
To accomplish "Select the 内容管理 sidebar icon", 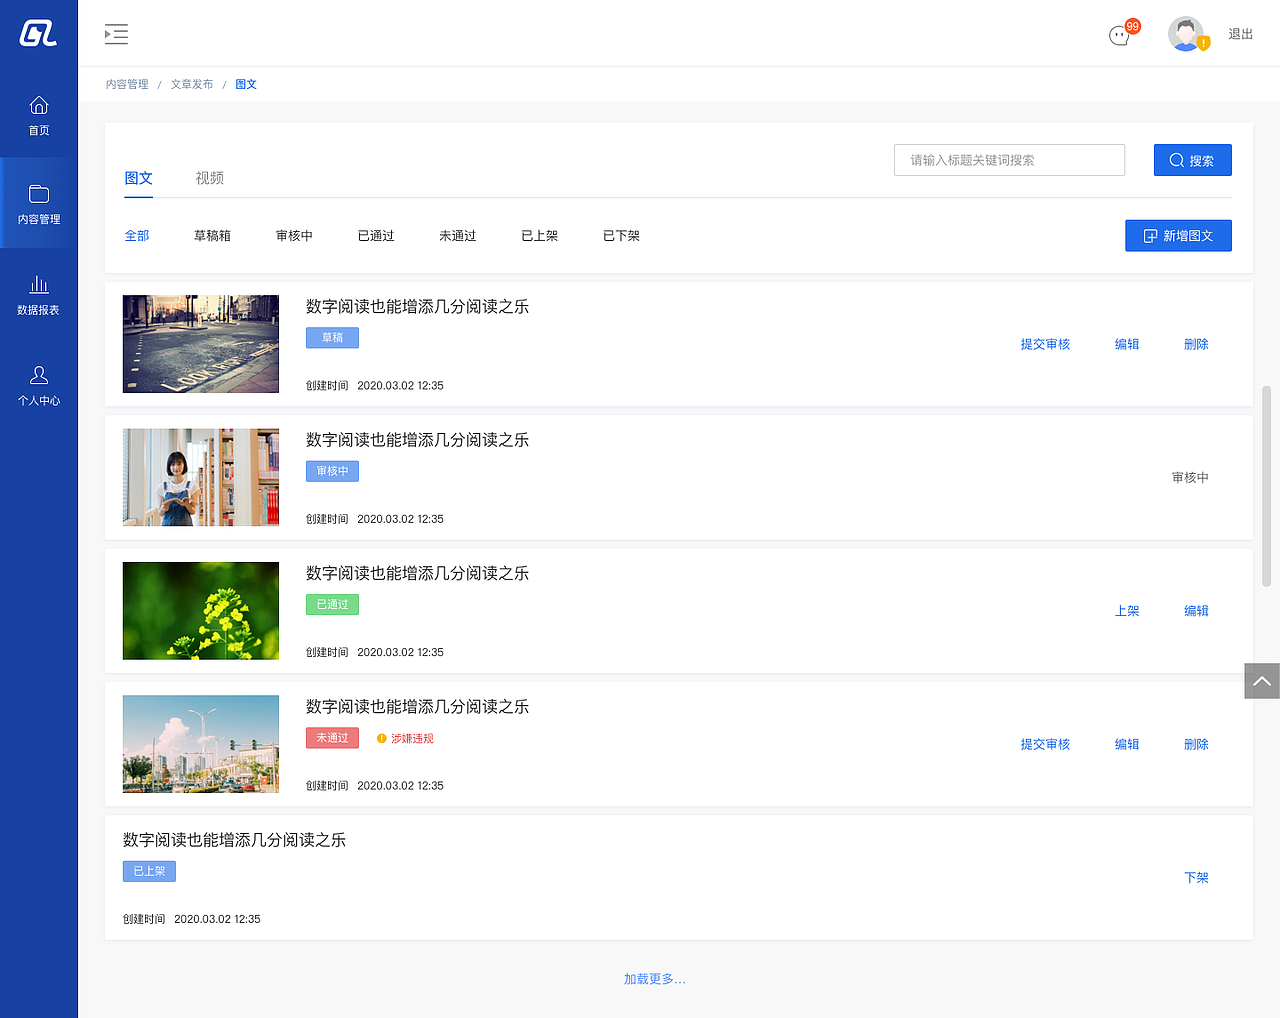I will (38, 203).
